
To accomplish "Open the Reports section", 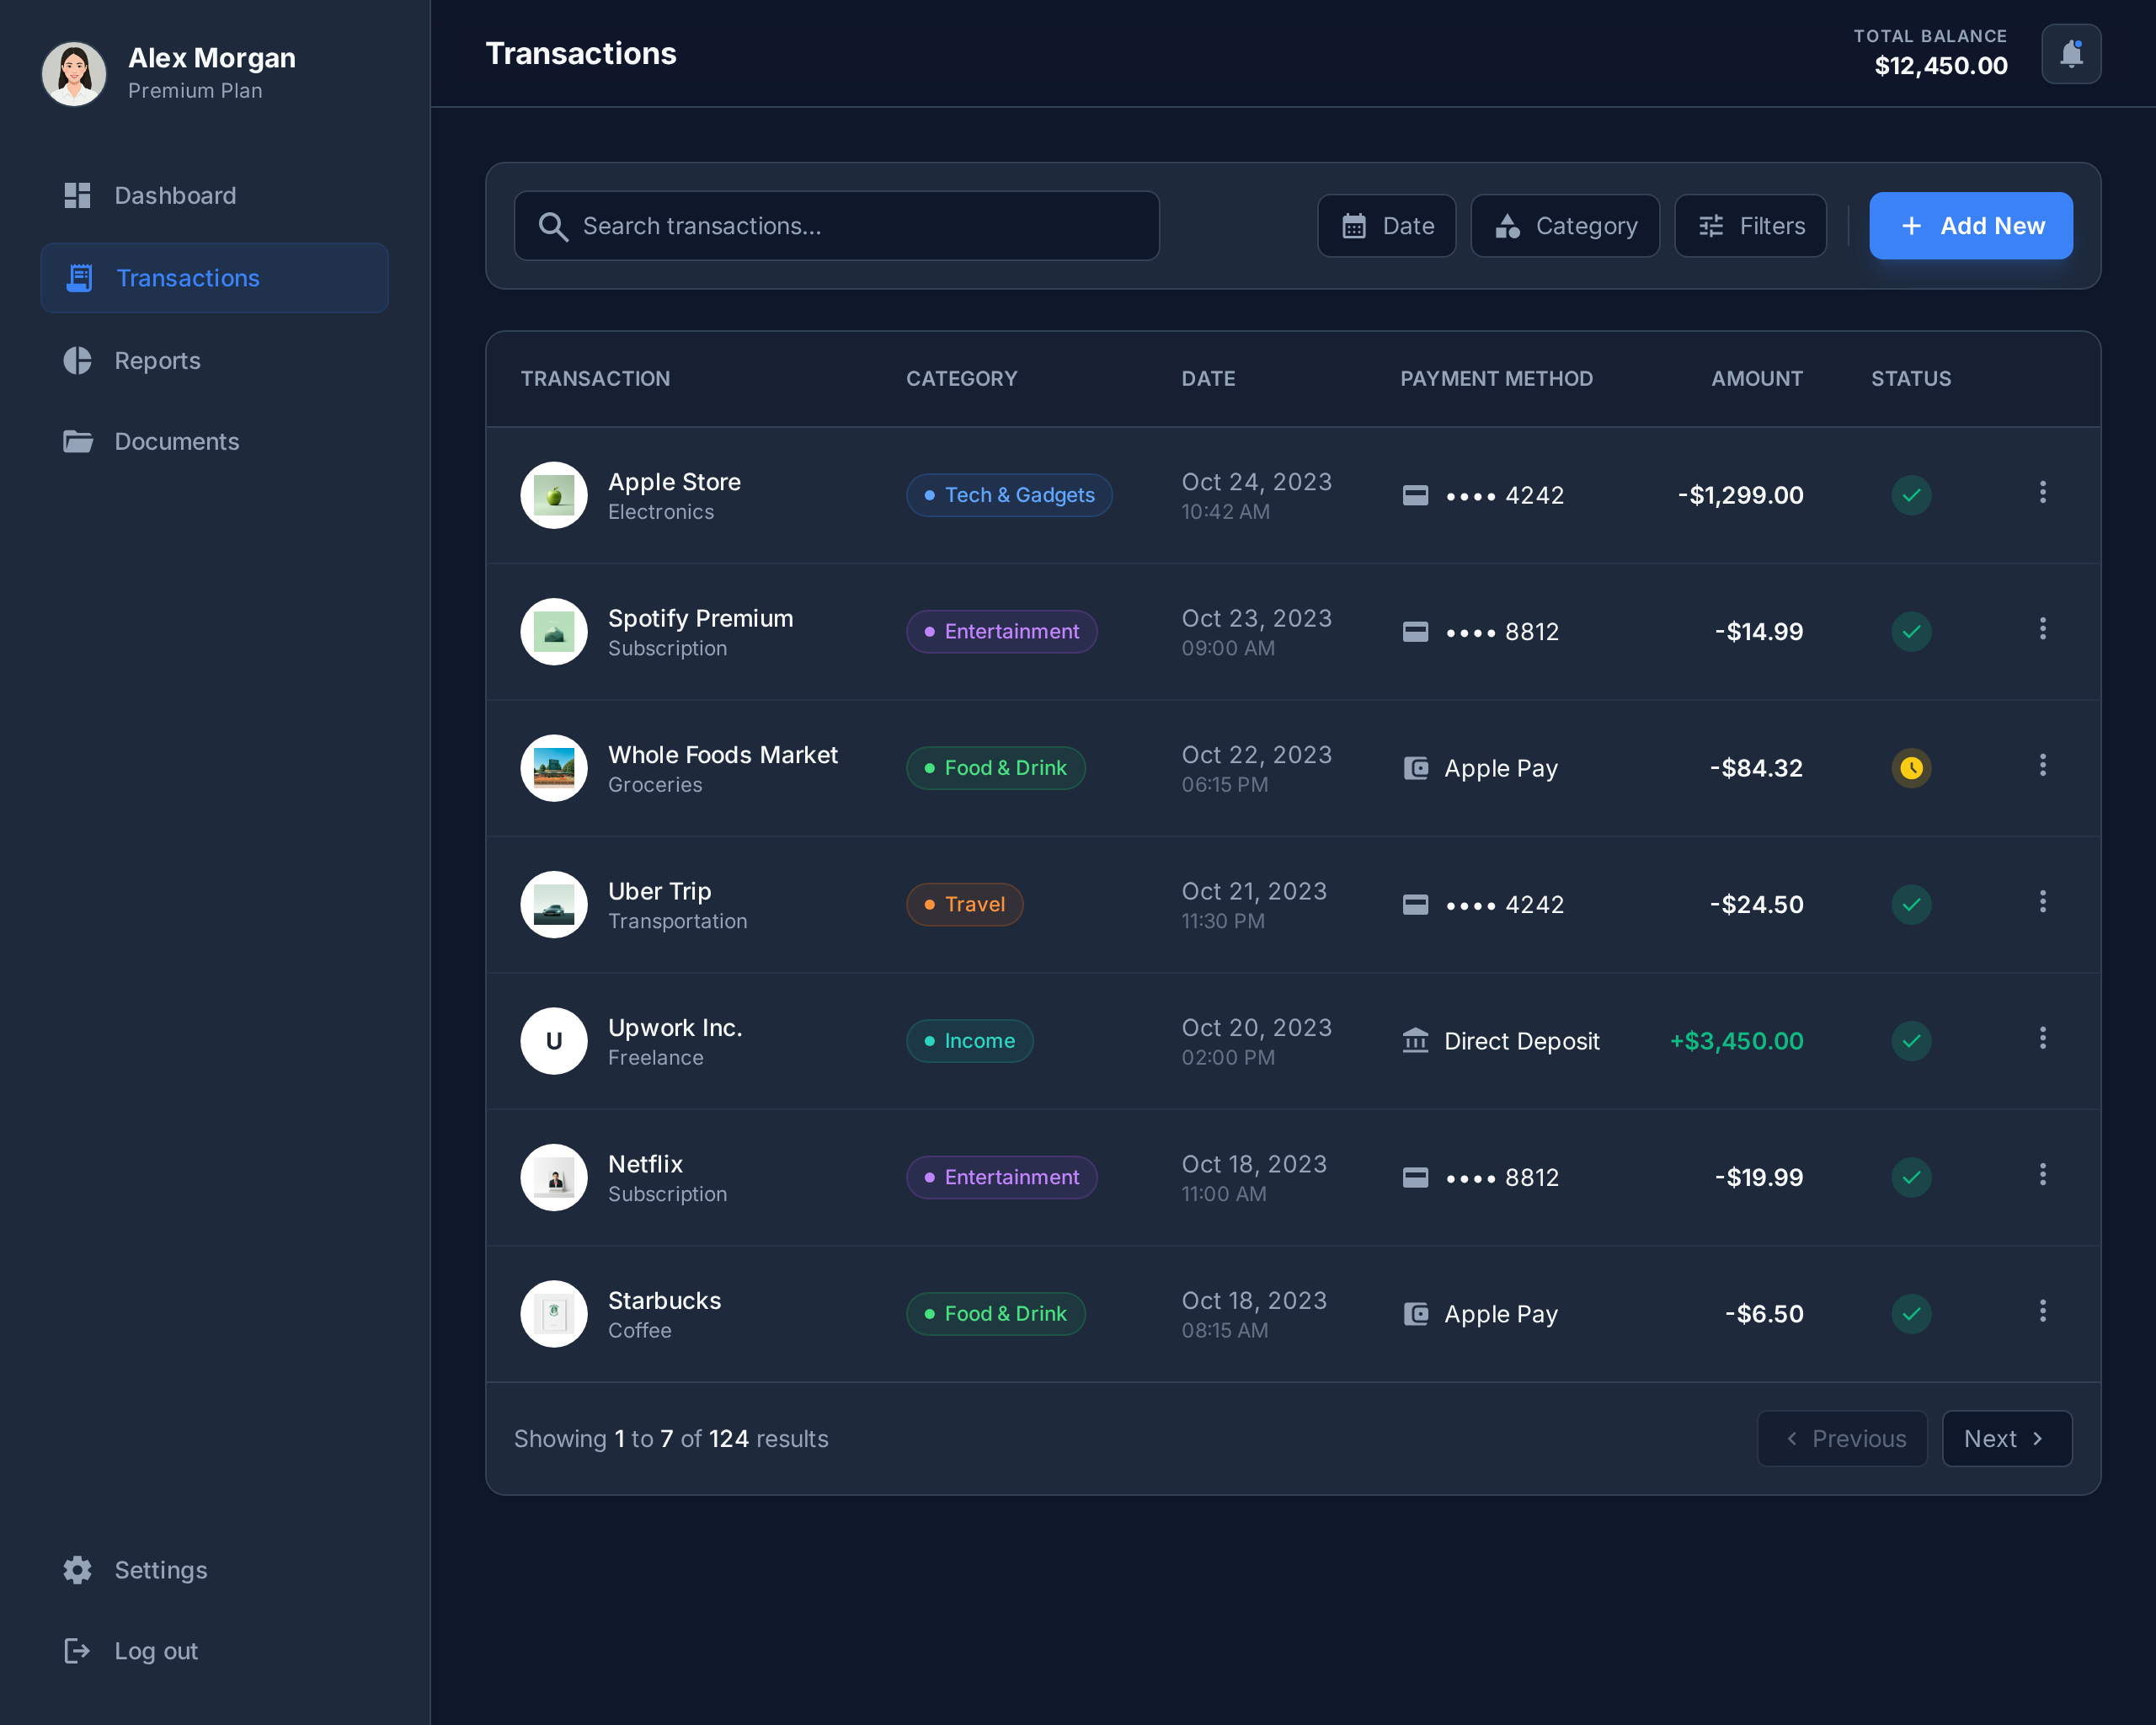I will click(157, 361).
